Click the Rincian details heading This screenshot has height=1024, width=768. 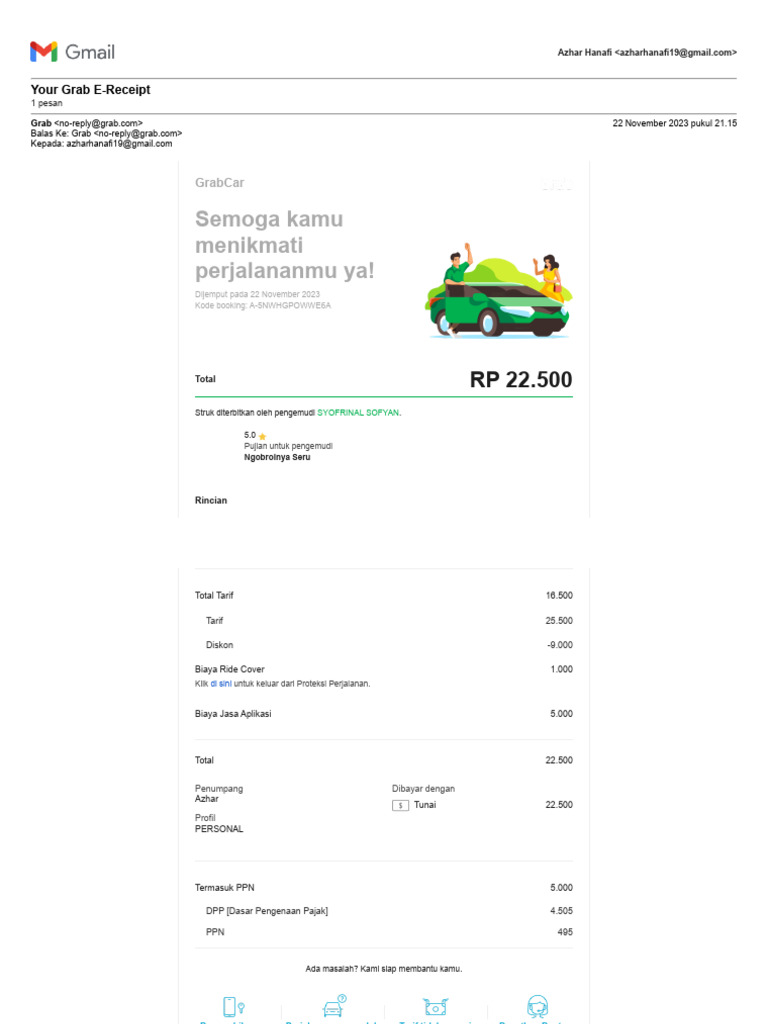[x=211, y=500]
